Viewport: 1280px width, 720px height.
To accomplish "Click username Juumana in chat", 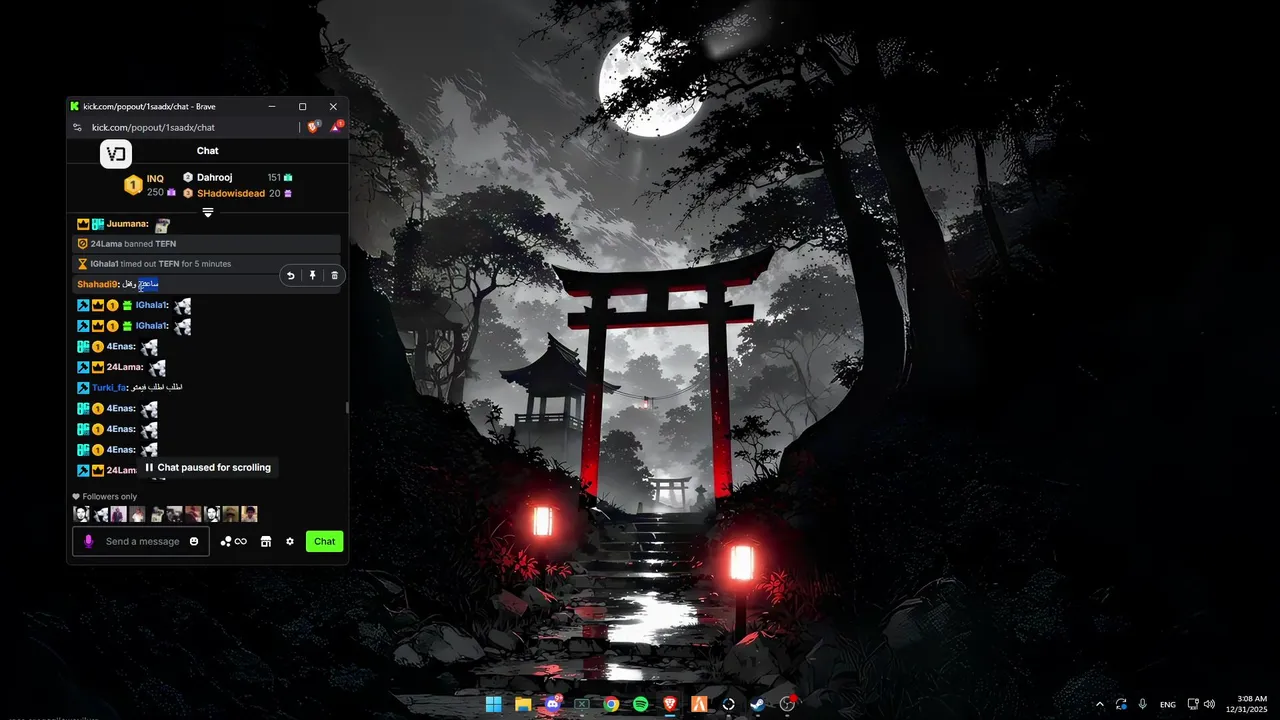I will point(127,224).
